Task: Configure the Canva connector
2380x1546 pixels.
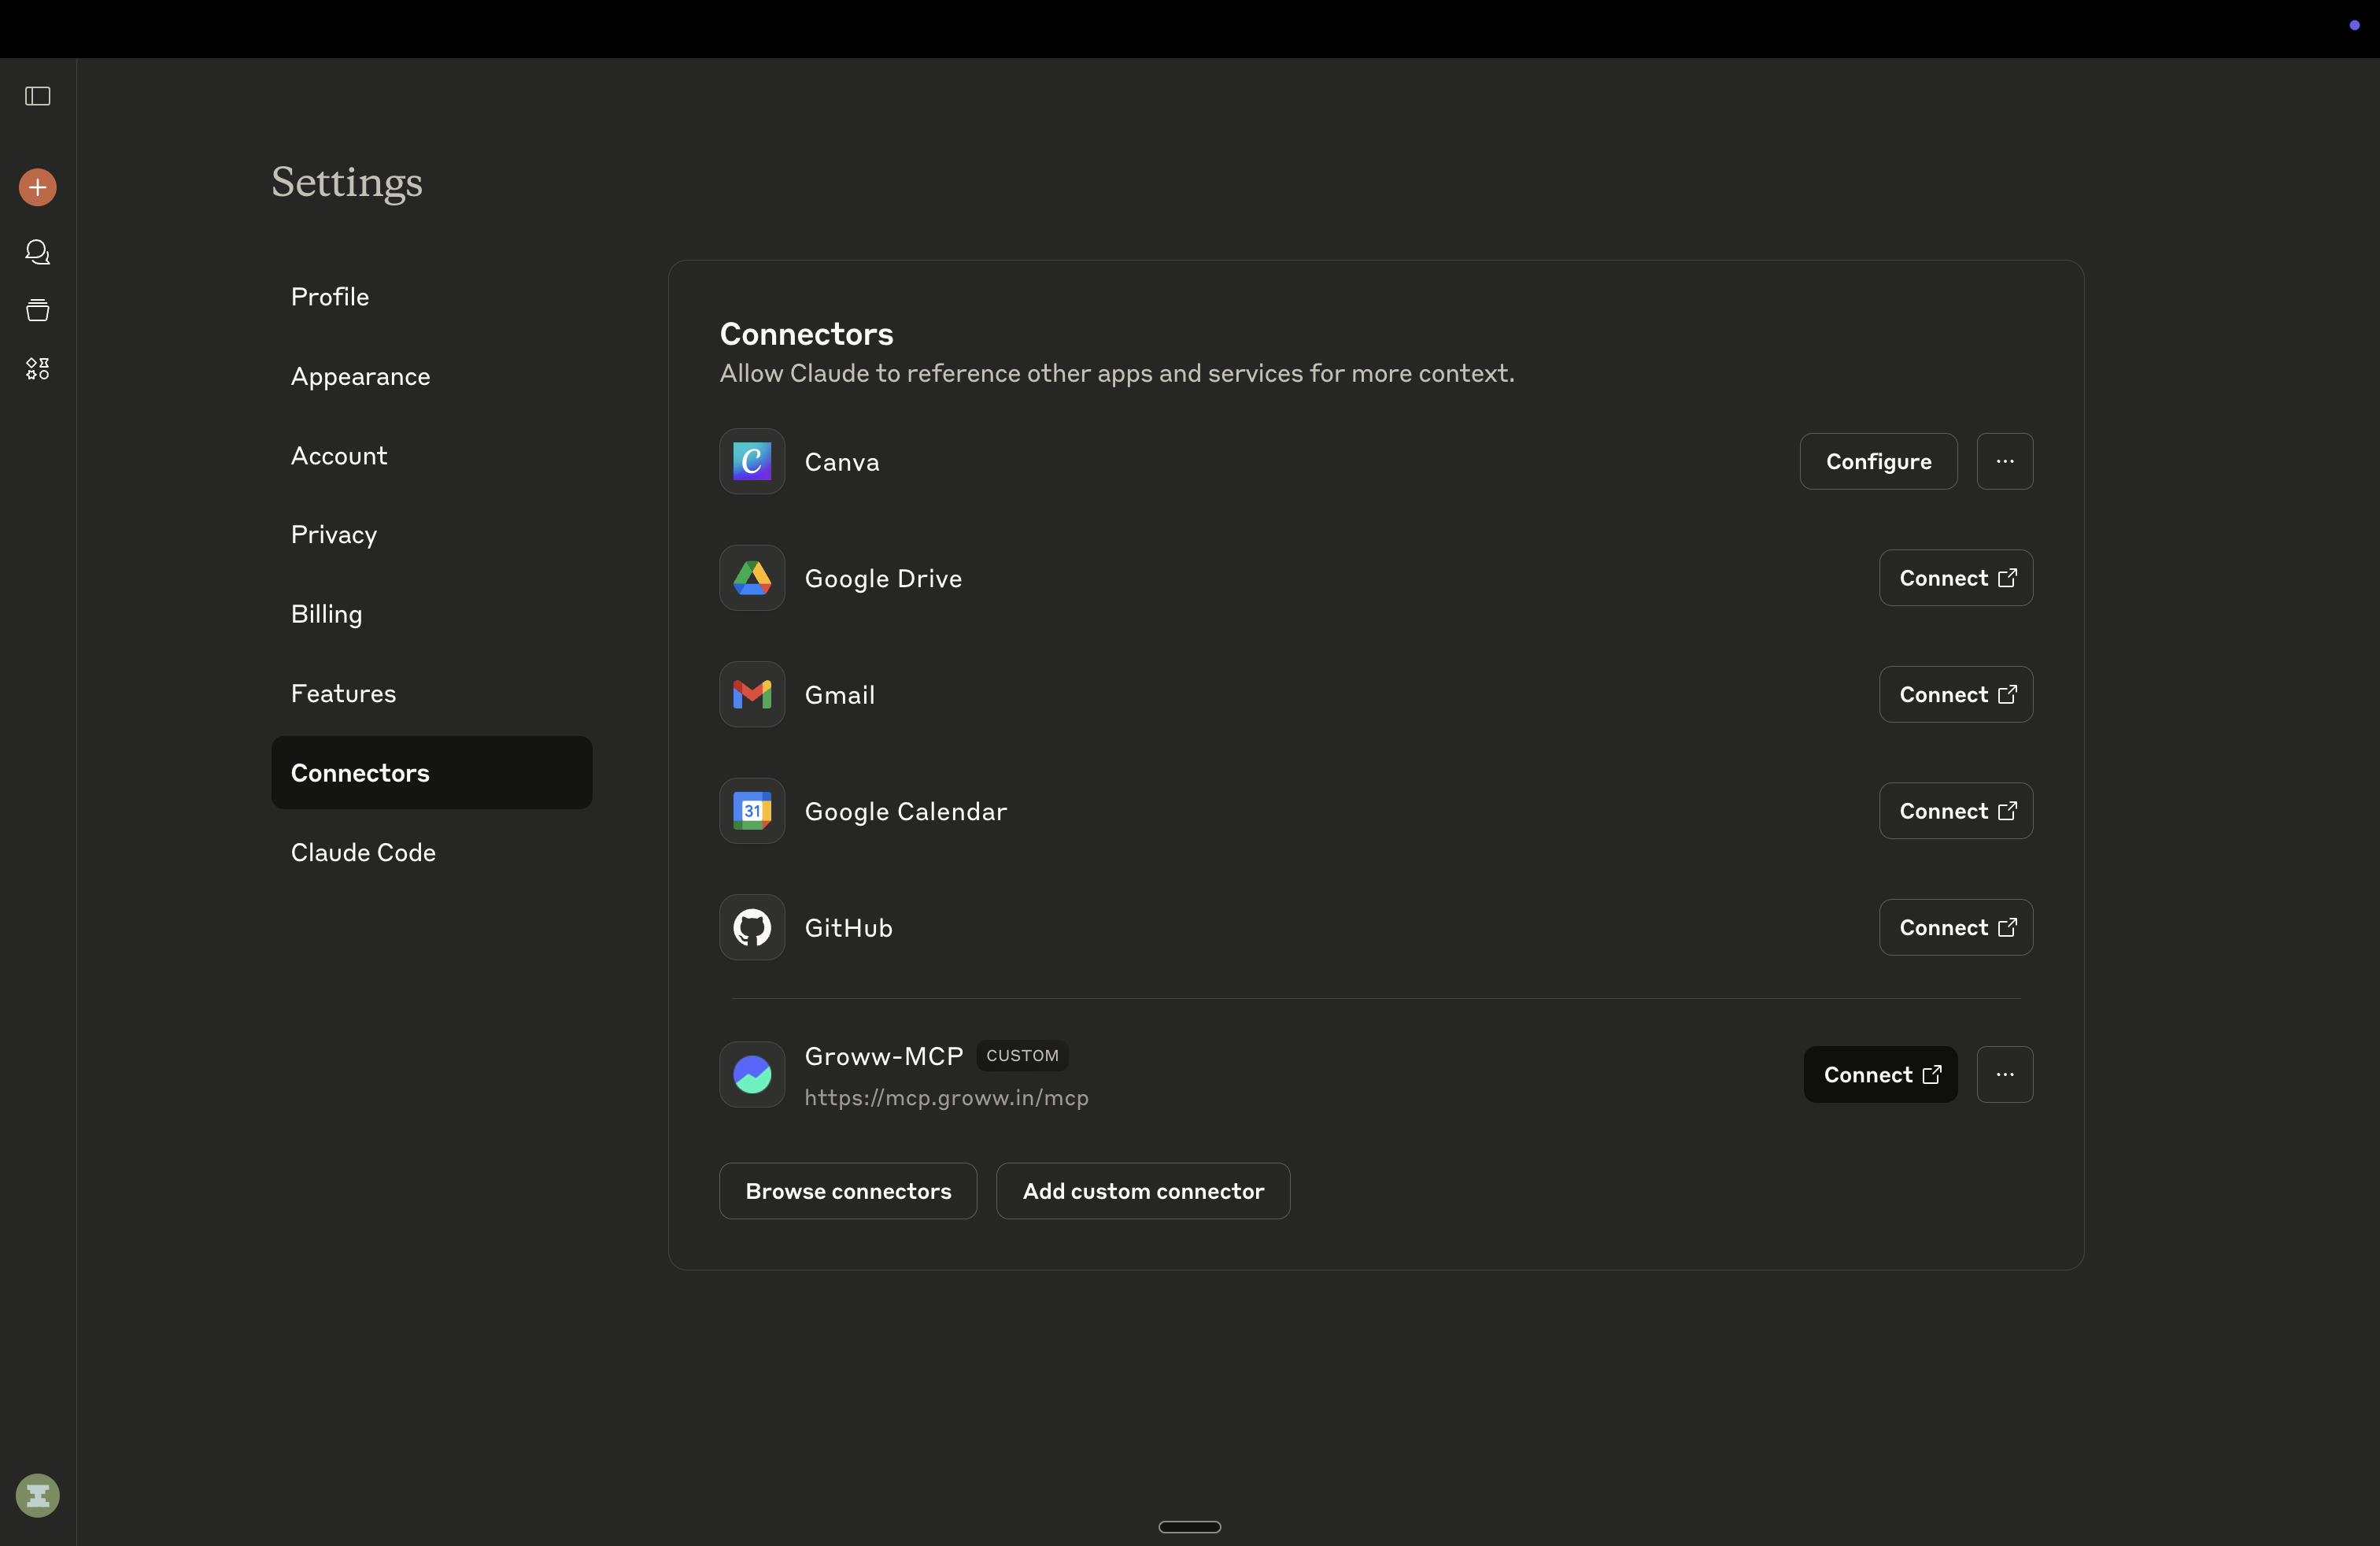Action: pos(1878,461)
